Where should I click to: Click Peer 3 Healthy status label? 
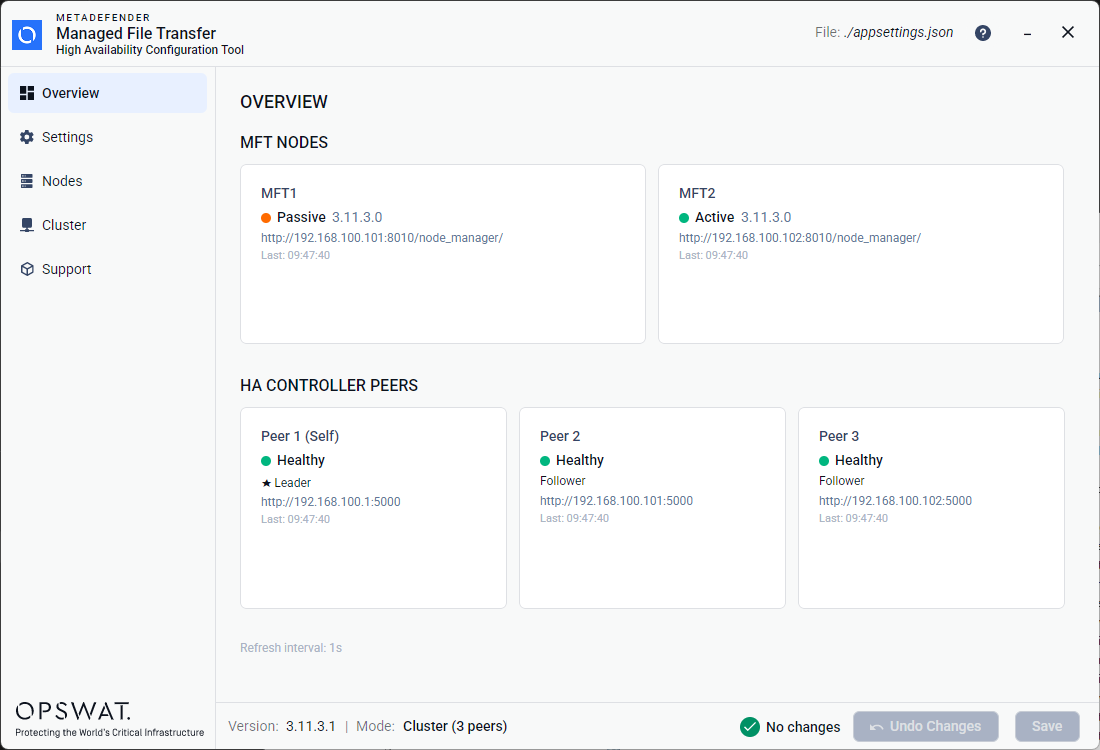[x=859, y=460]
